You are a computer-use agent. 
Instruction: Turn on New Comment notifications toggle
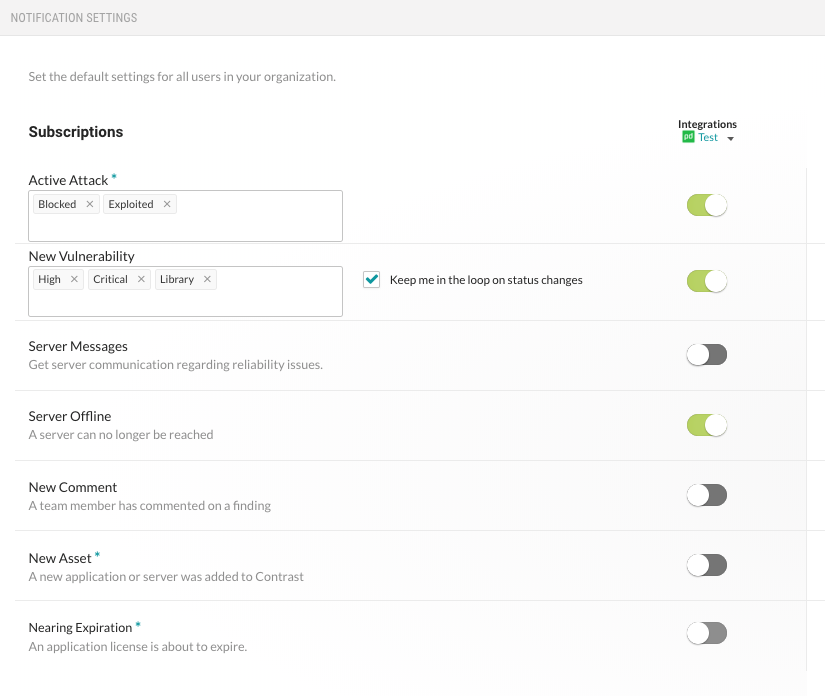pyautogui.click(x=706, y=495)
